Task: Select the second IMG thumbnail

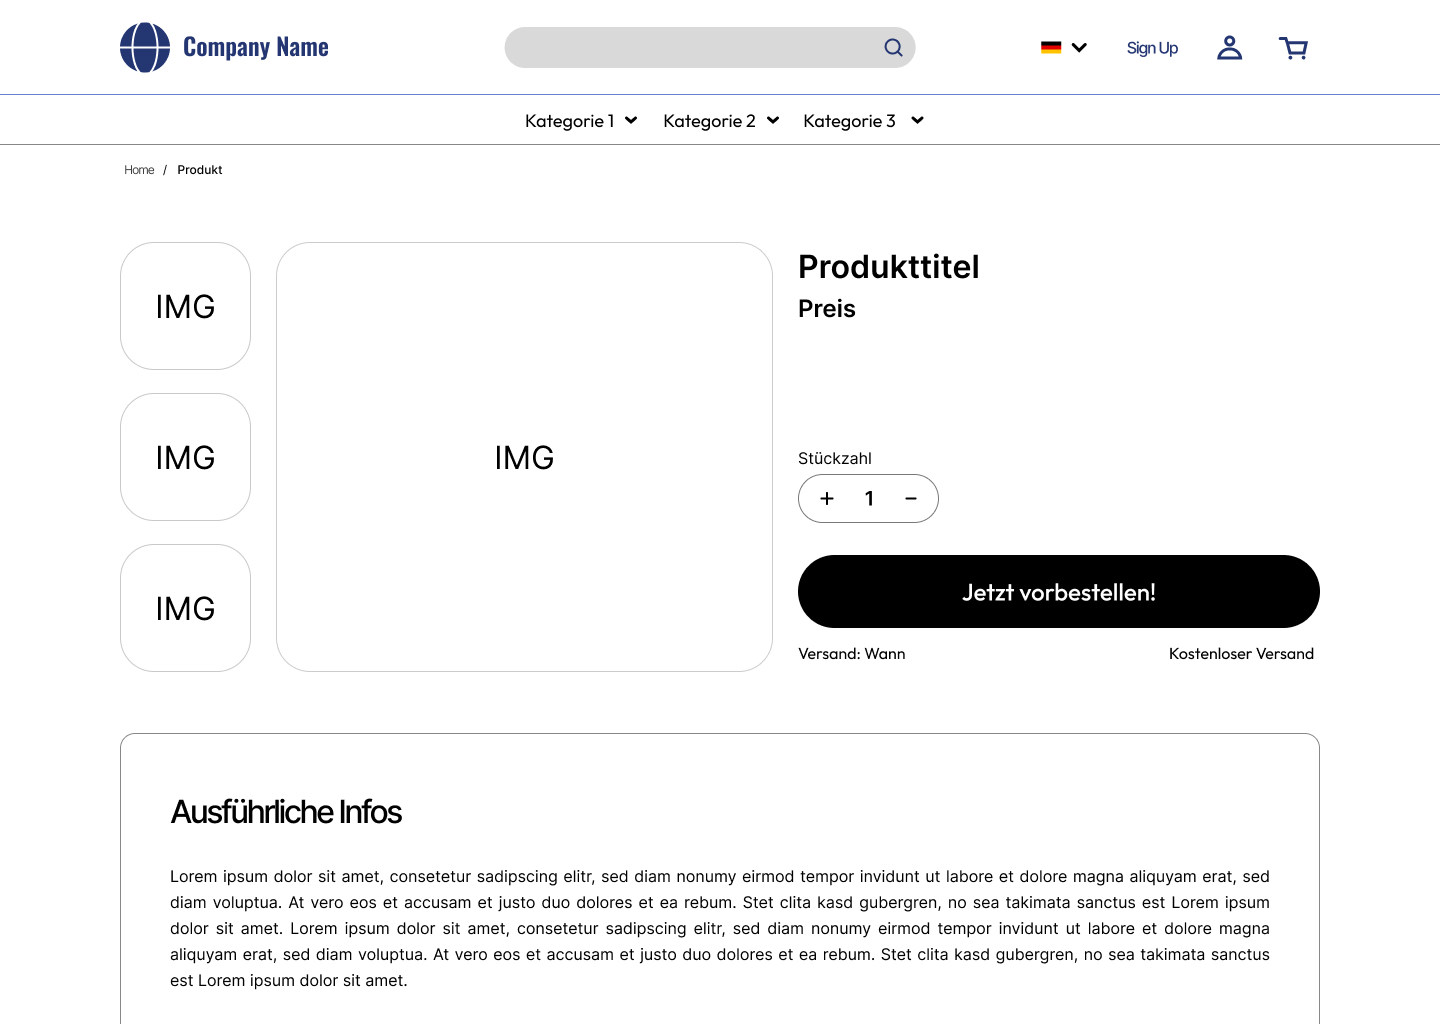Action: pyautogui.click(x=185, y=457)
